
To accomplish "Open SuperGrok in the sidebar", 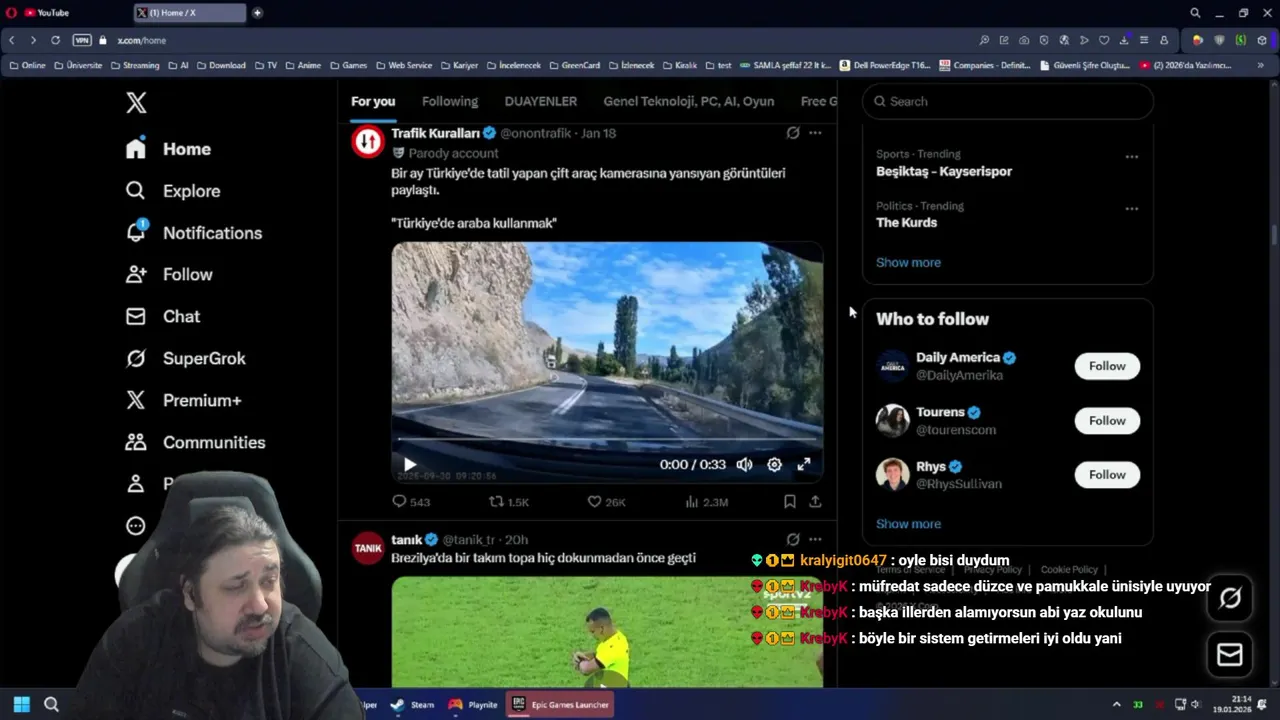I will tap(185, 358).
